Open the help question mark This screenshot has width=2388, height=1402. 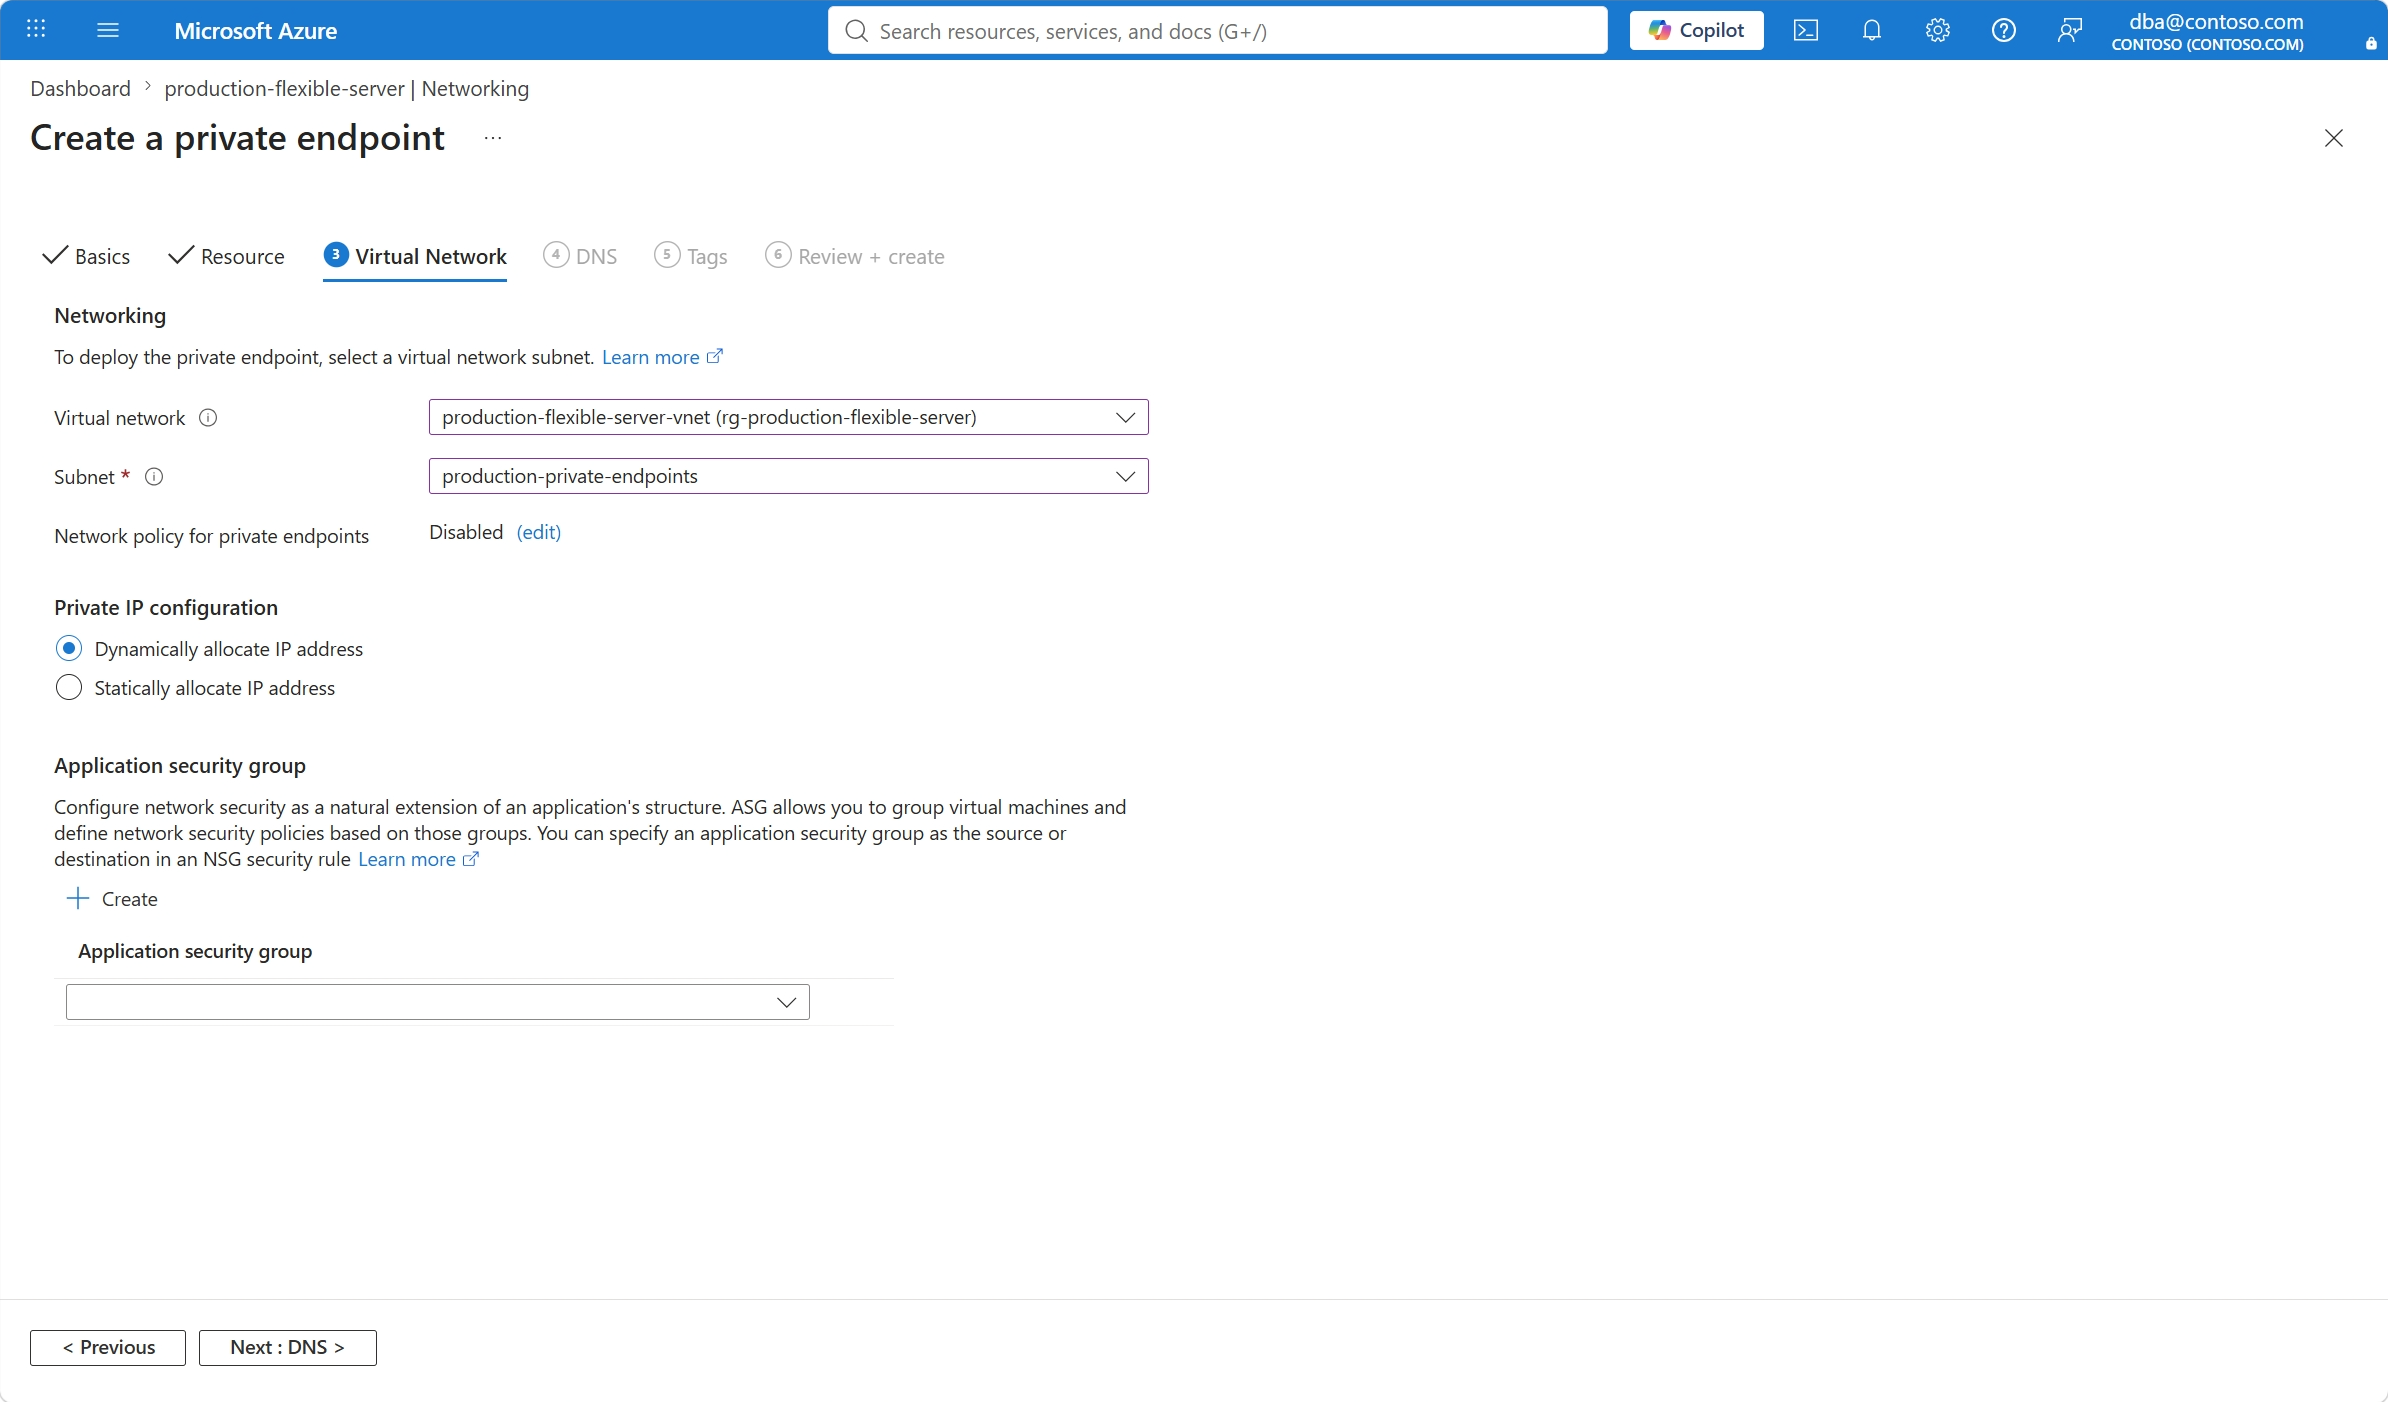point(2004,30)
